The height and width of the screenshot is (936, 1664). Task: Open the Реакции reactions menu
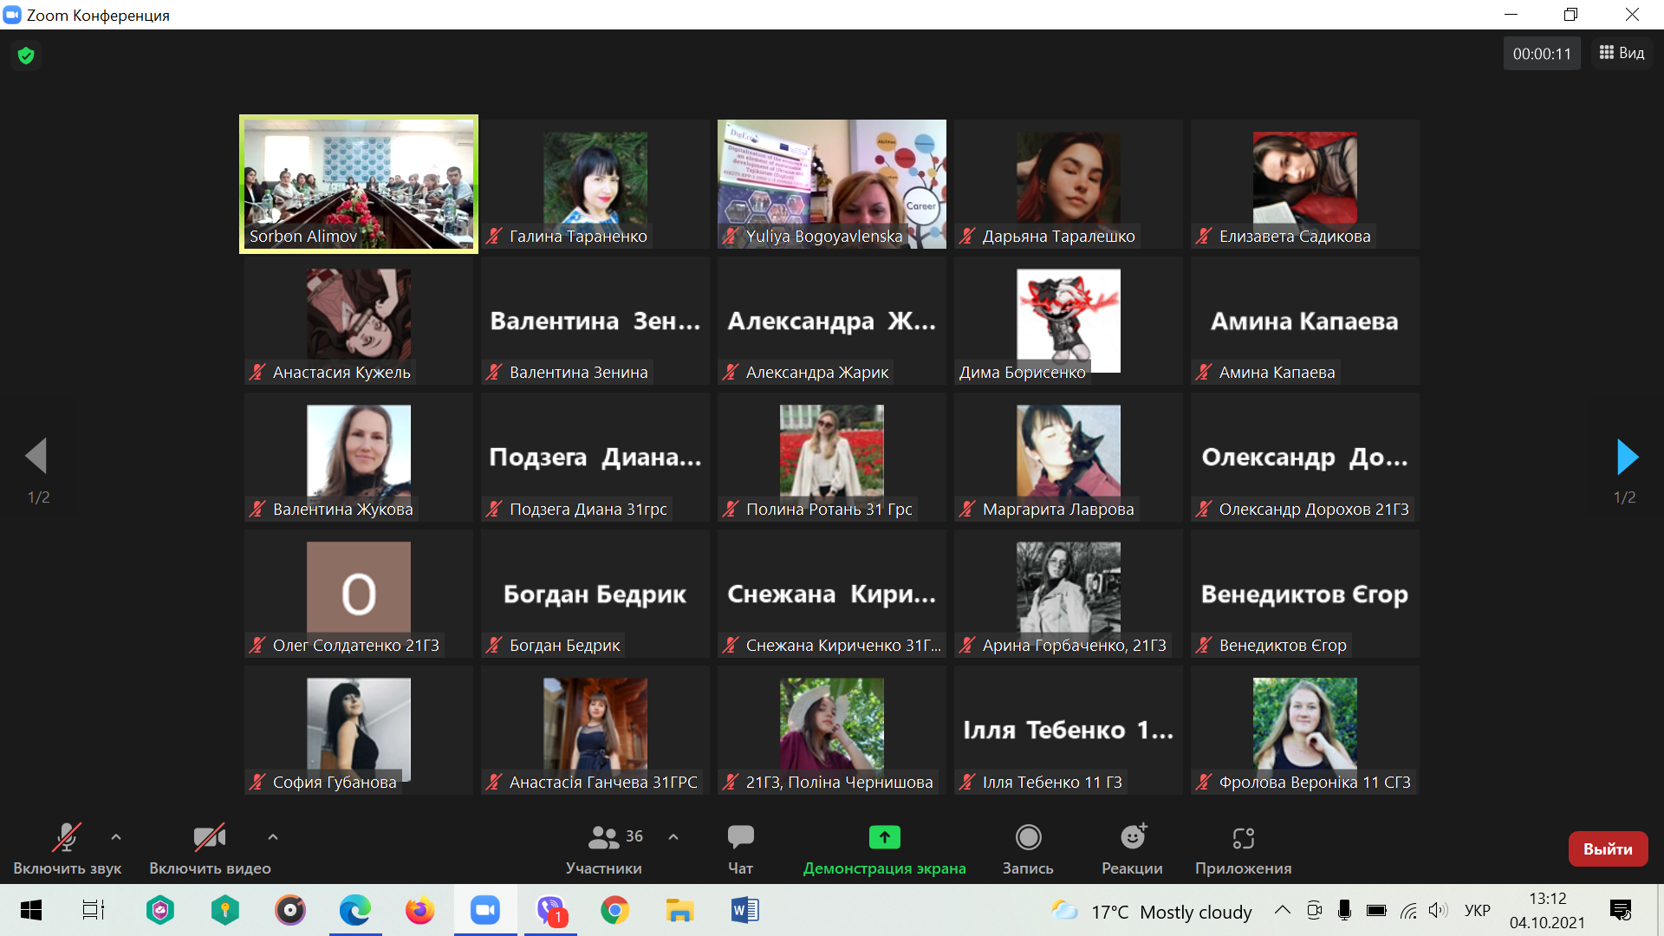[x=1132, y=838]
